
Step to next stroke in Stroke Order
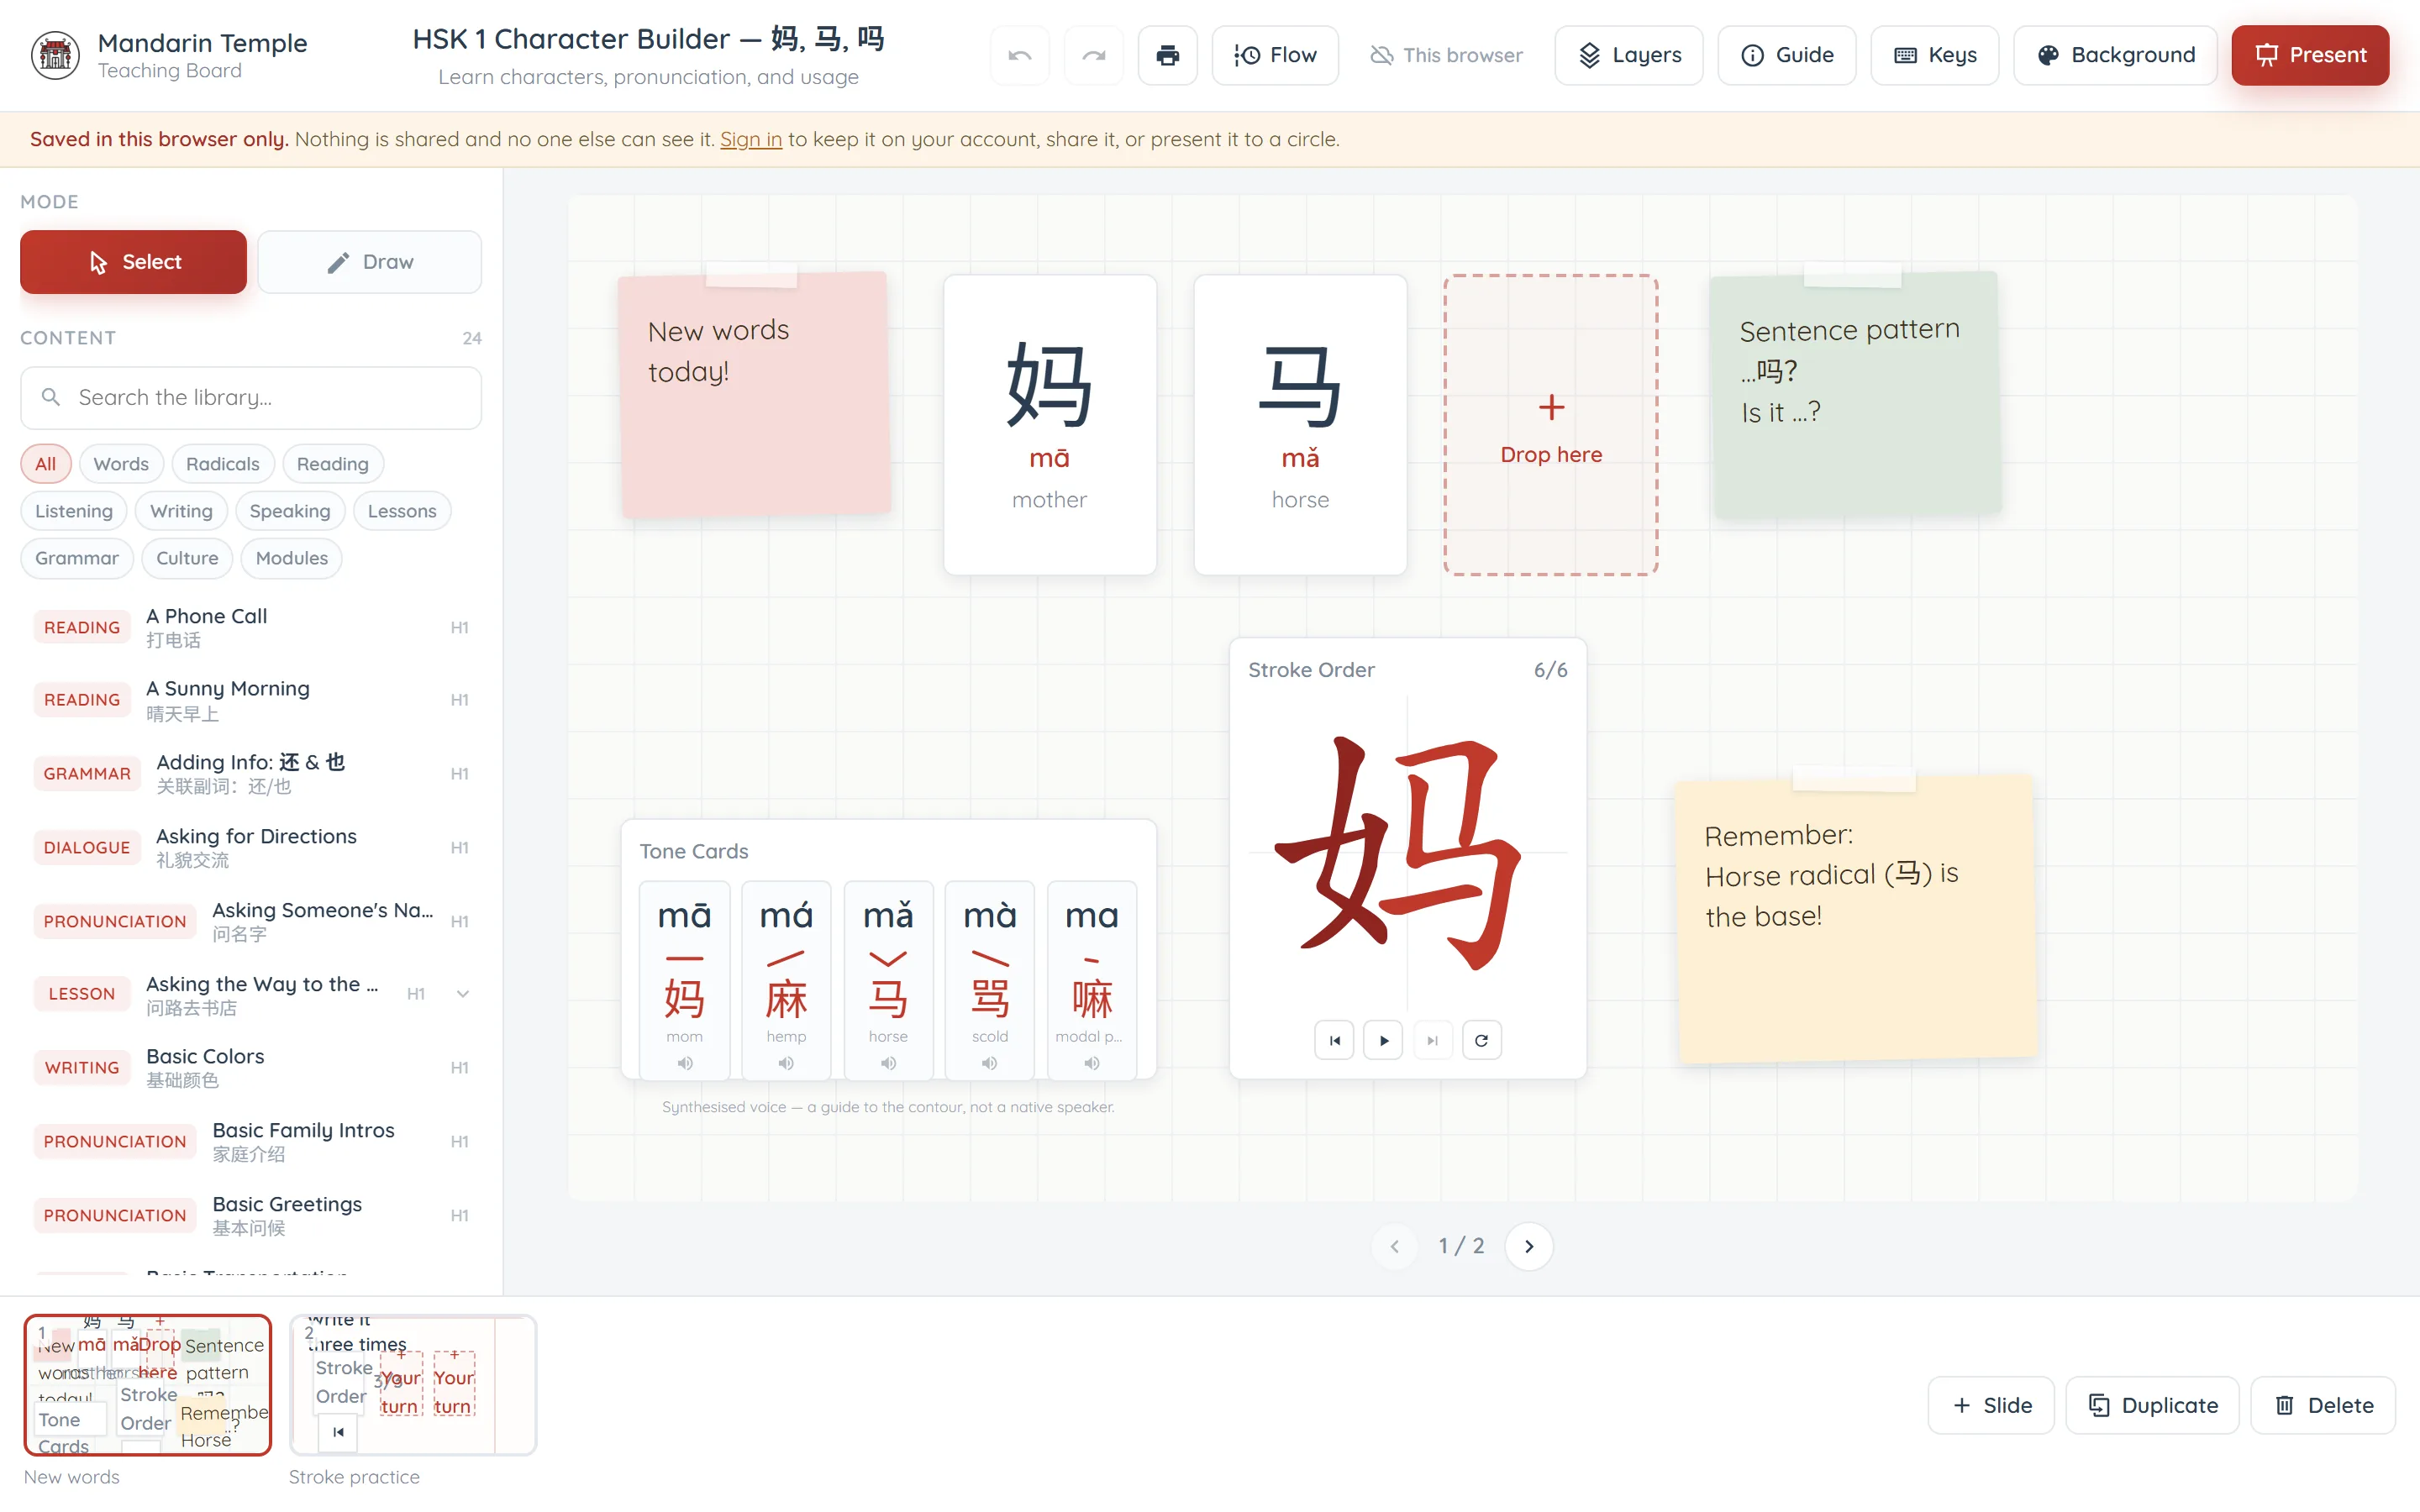tap(1432, 1040)
